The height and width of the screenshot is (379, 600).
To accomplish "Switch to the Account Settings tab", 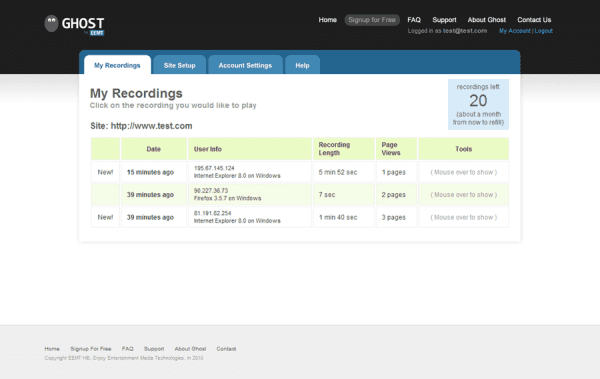I will [245, 65].
